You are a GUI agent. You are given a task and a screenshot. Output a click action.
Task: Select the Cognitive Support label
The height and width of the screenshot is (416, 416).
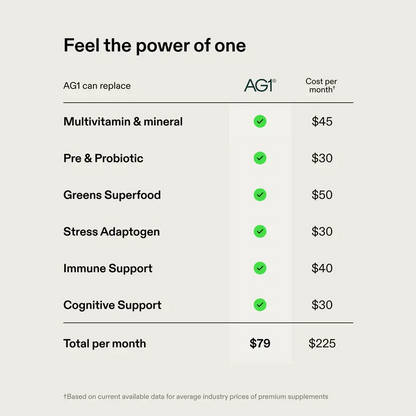point(112,305)
